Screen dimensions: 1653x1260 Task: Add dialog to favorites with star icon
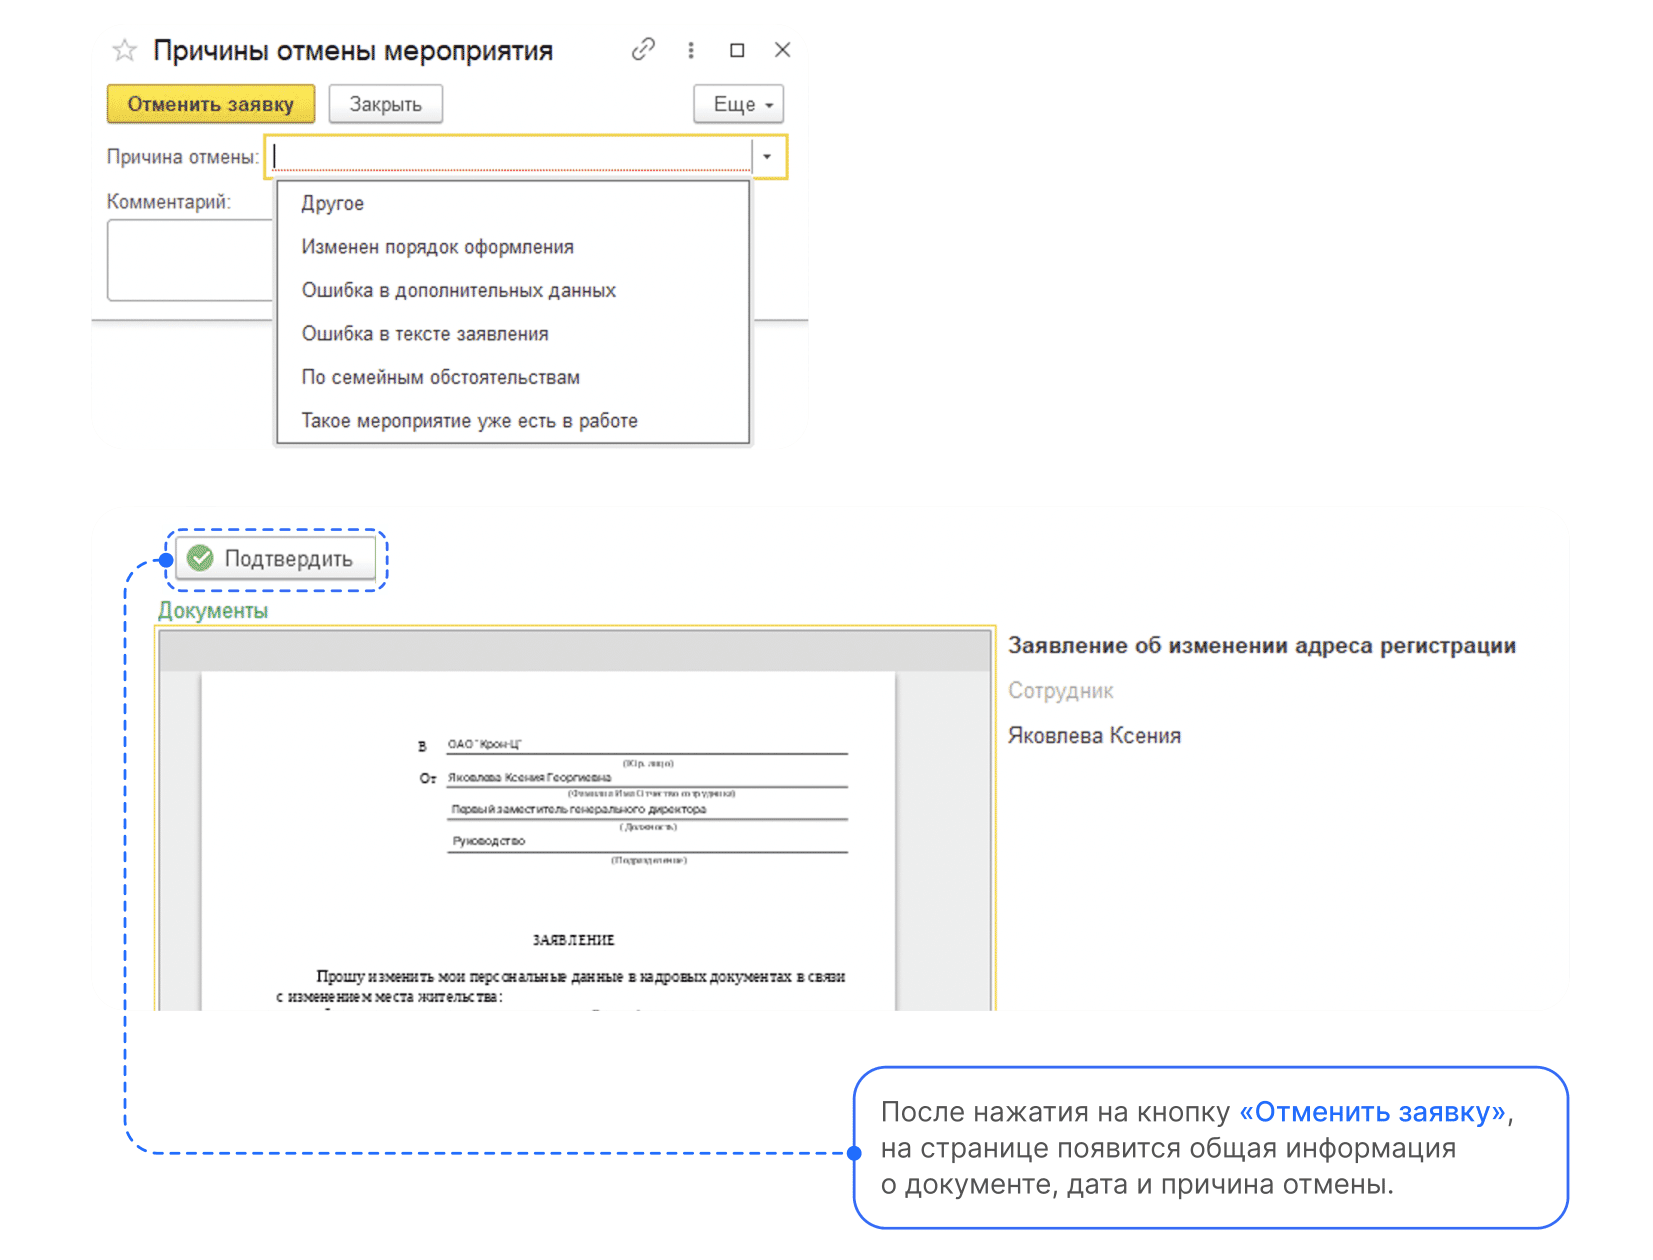pyautogui.click(x=124, y=50)
